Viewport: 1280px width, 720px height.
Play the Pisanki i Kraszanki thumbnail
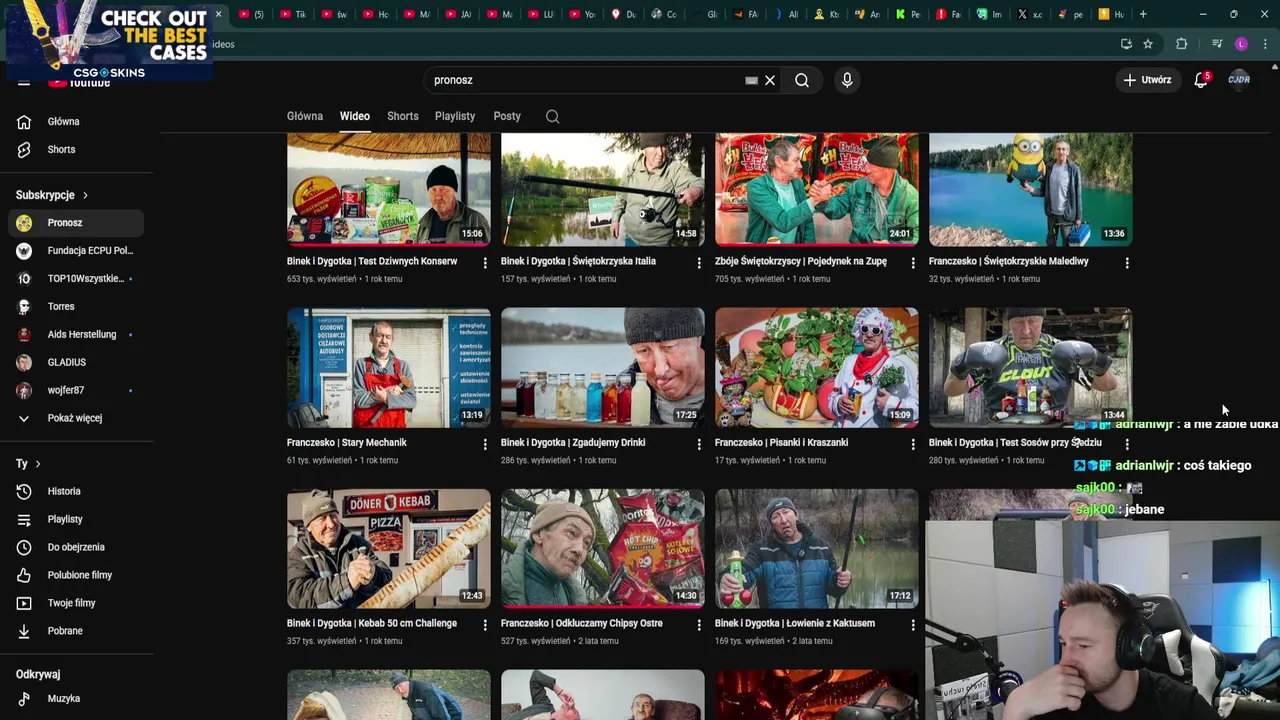click(x=817, y=368)
